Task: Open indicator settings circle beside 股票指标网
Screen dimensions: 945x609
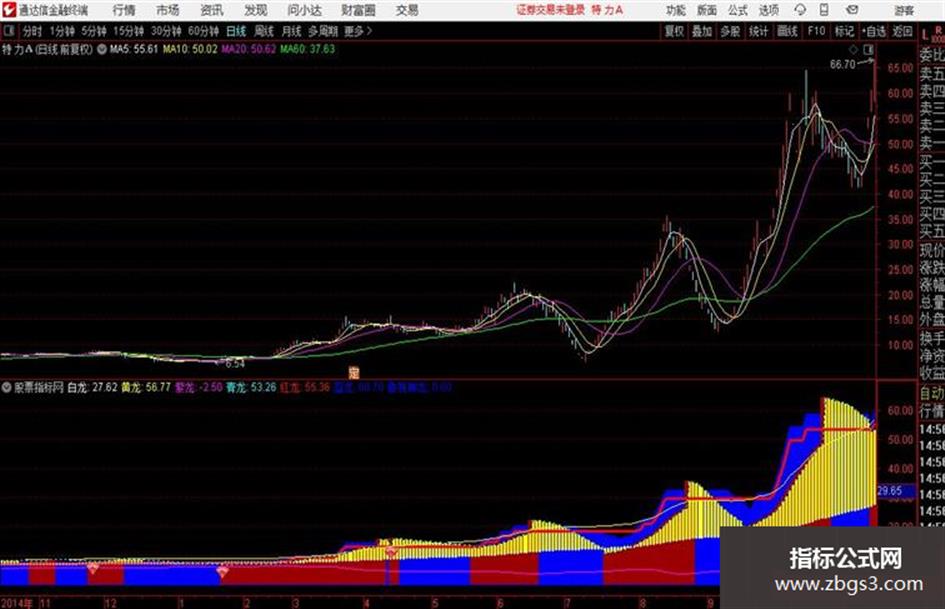Action: coord(7,387)
